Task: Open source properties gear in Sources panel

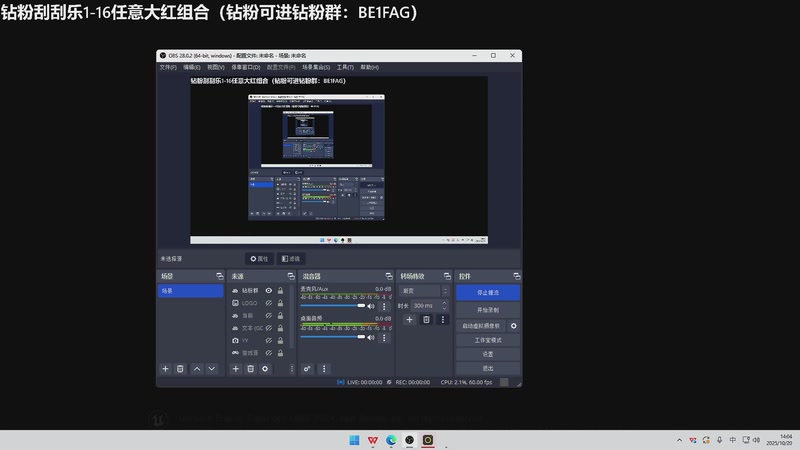Action: (265, 369)
